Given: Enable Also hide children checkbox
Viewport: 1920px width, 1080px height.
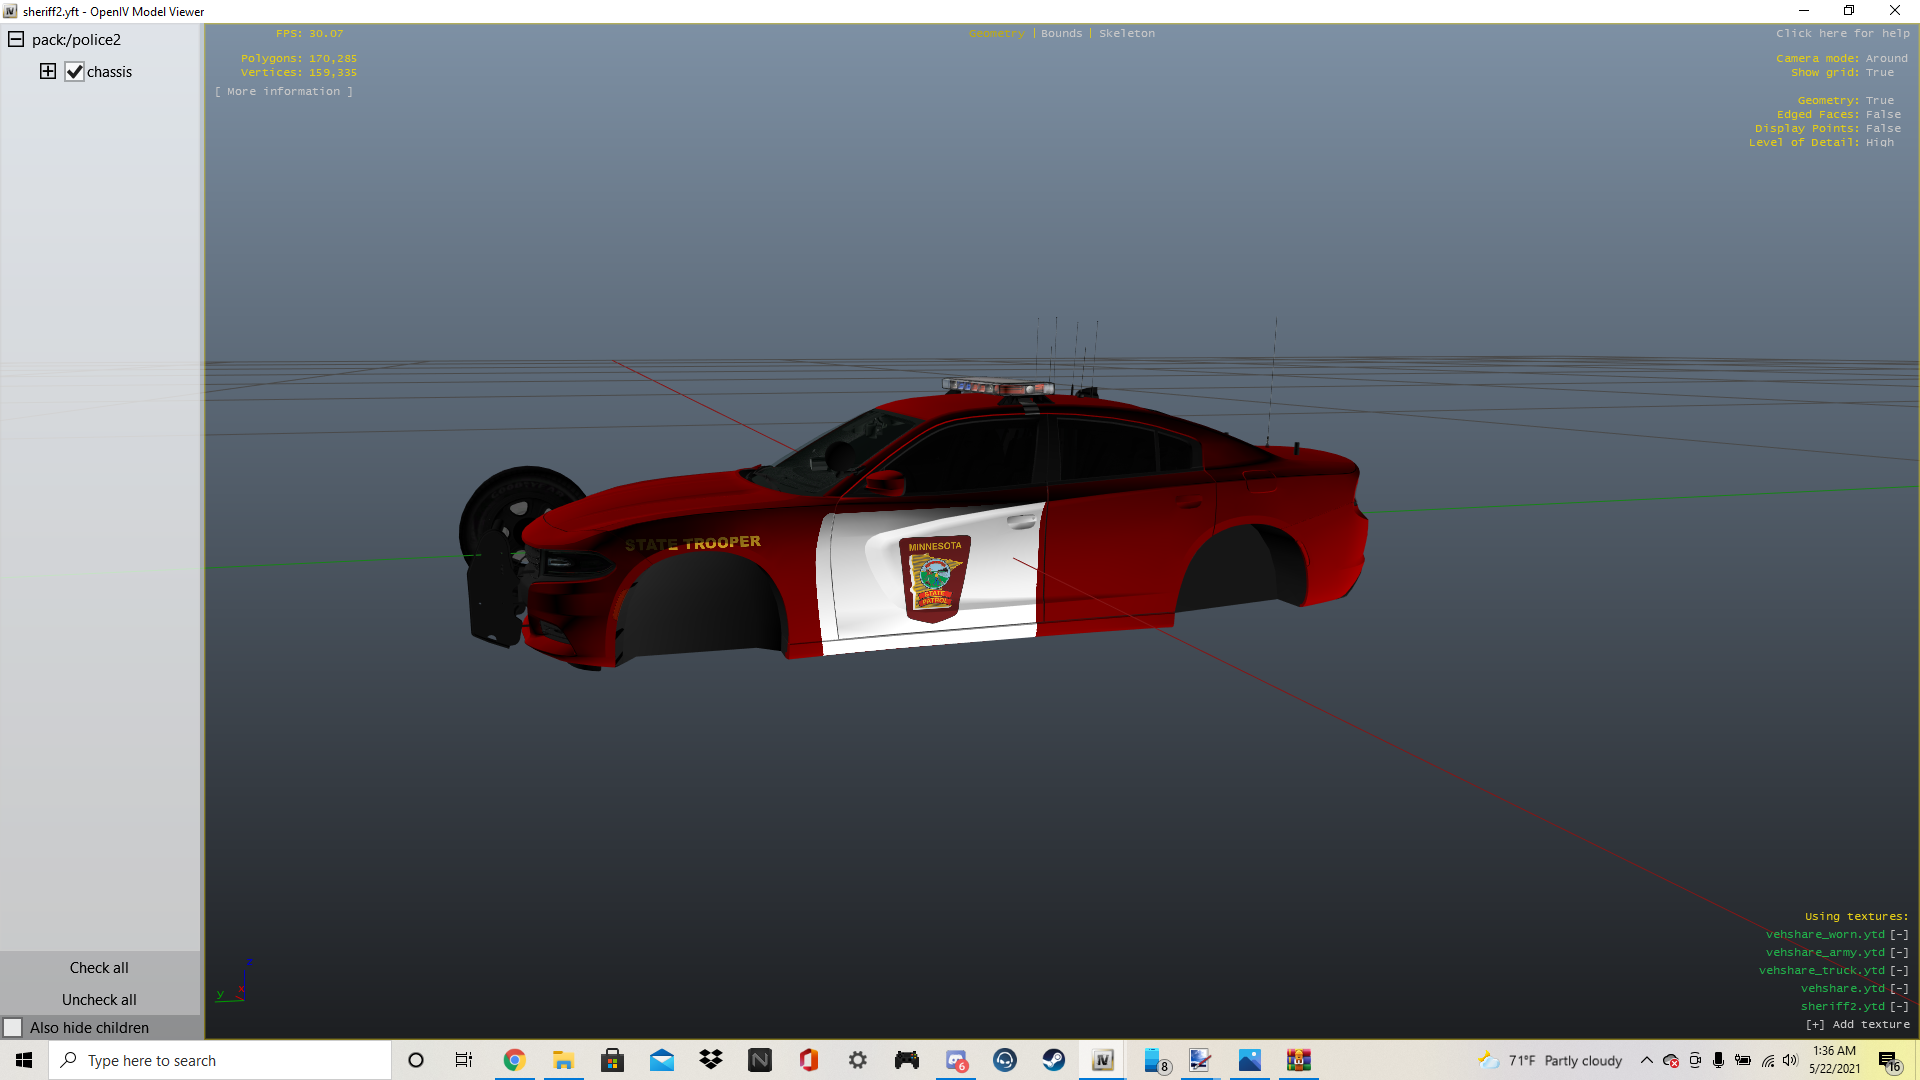Looking at the screenshot, I should pyautogui.click(x=13, y=1027).
